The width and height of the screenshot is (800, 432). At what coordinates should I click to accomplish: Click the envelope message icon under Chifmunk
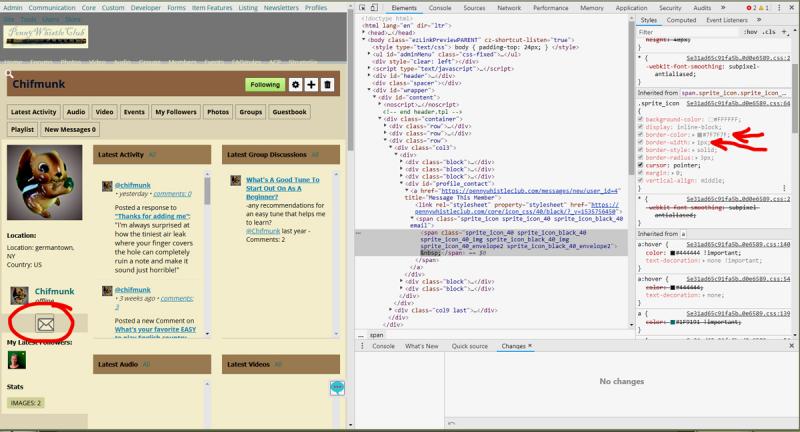click(x=45, y=323)
